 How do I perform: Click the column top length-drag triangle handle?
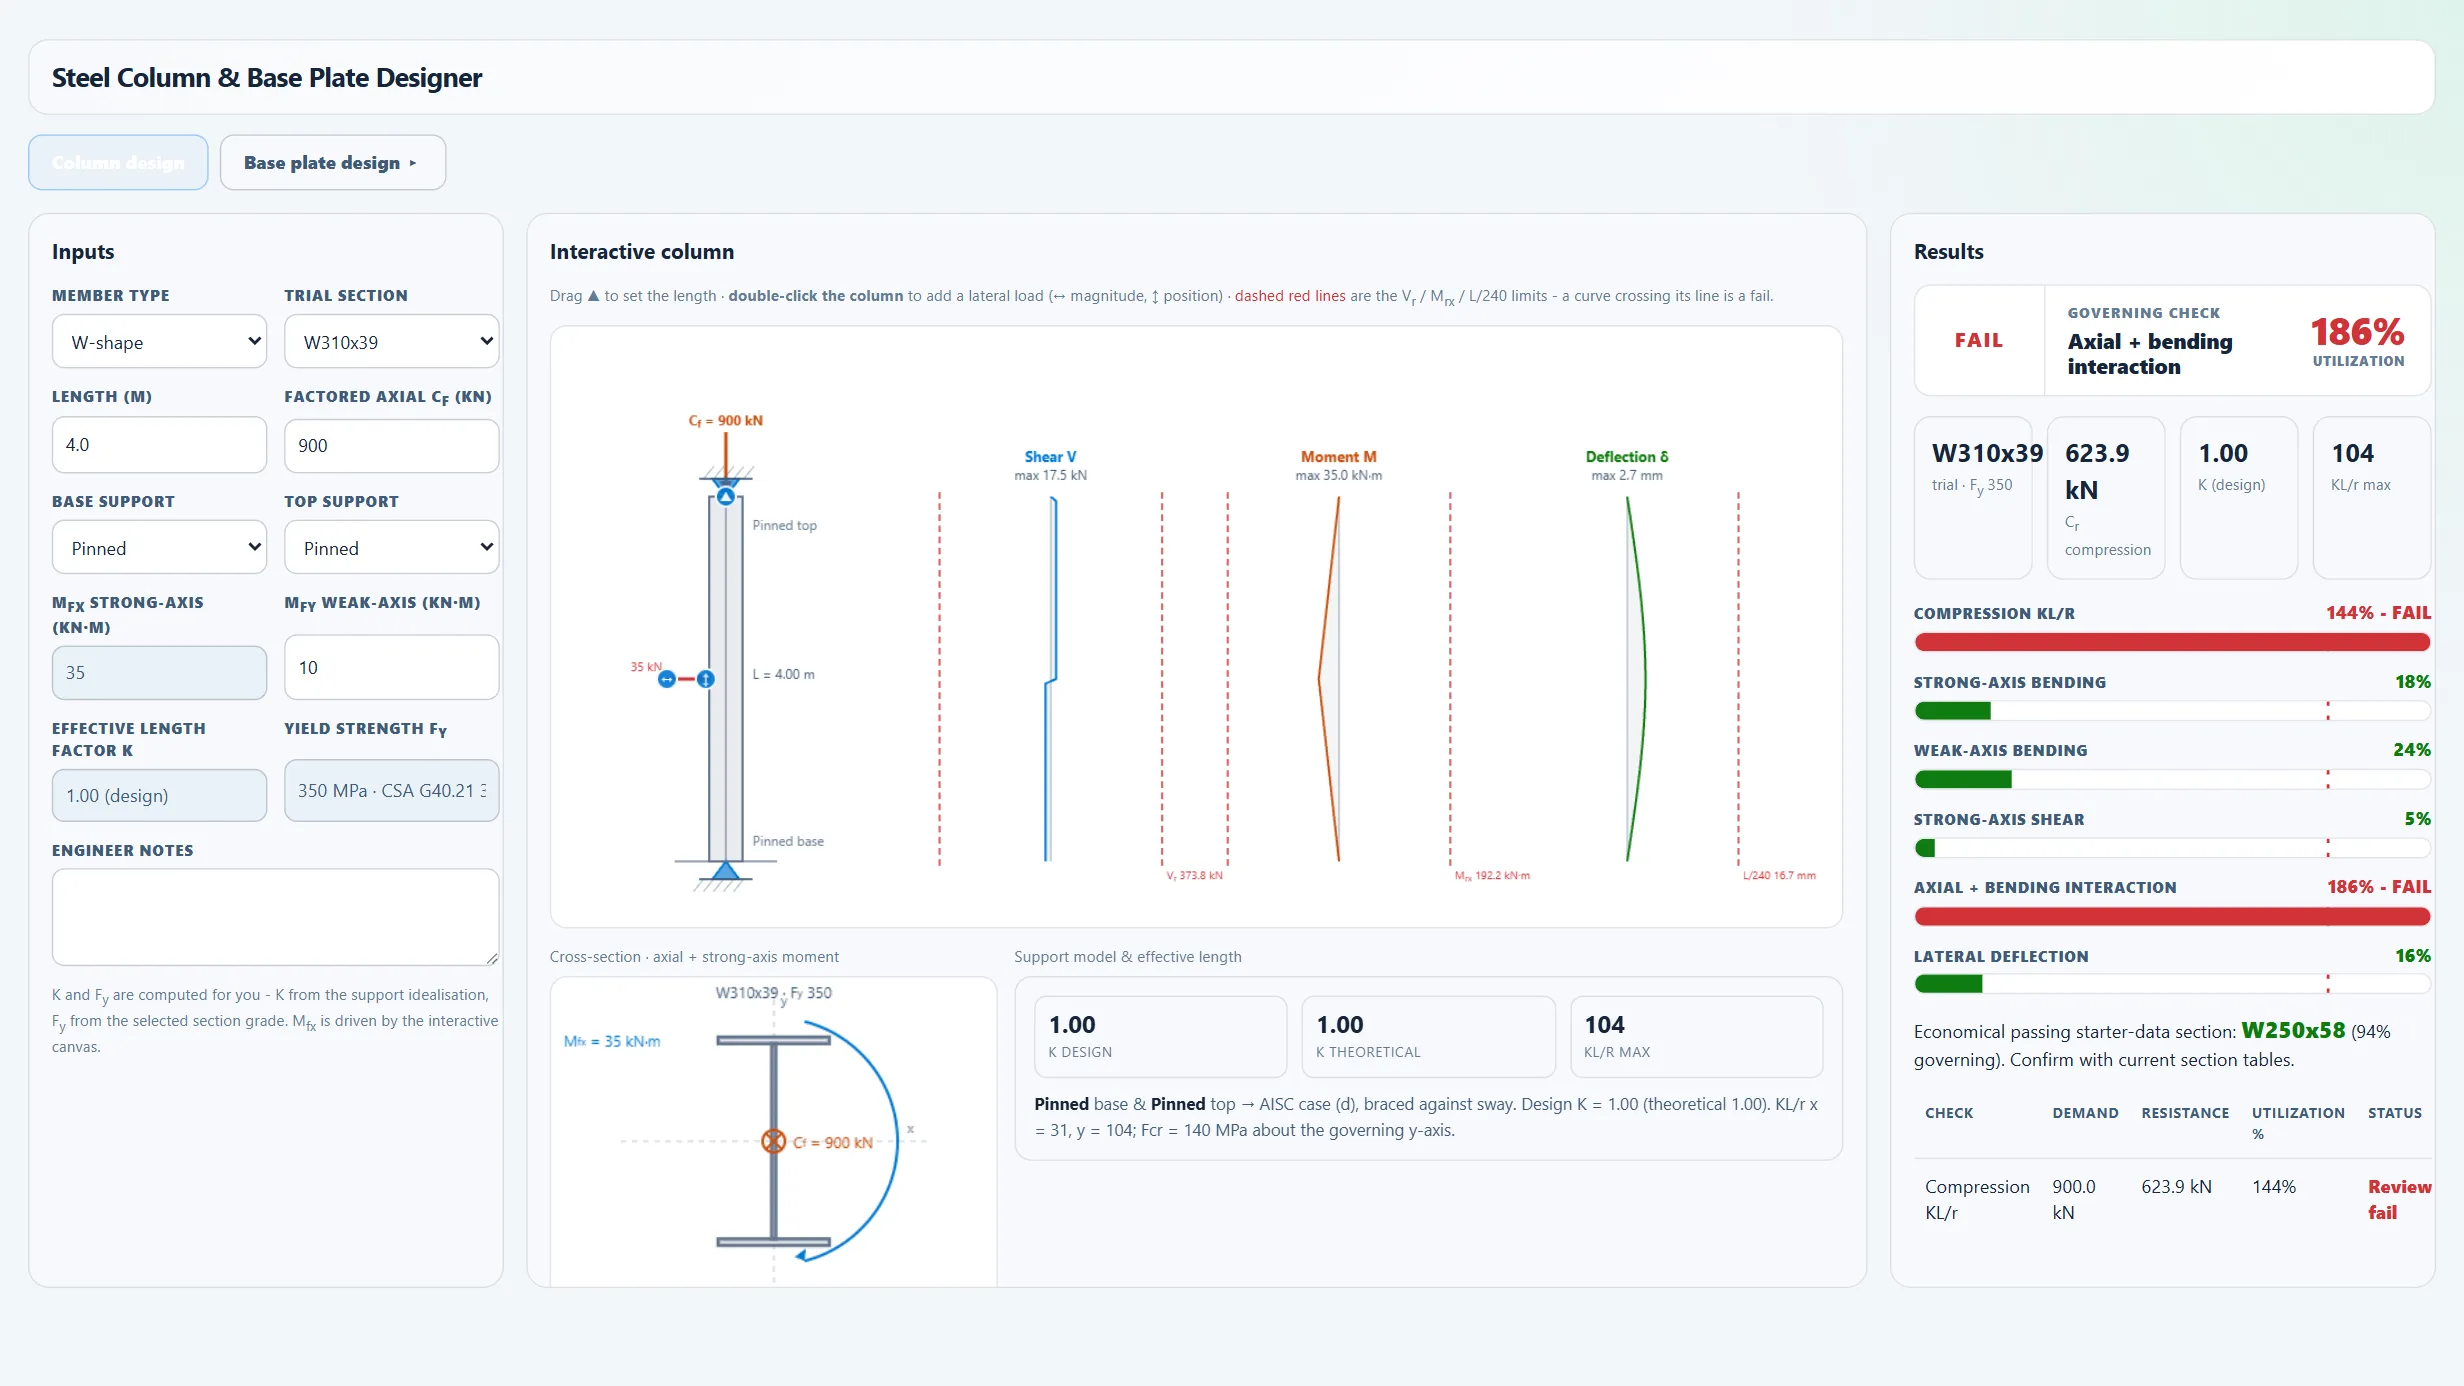[726, 496]
